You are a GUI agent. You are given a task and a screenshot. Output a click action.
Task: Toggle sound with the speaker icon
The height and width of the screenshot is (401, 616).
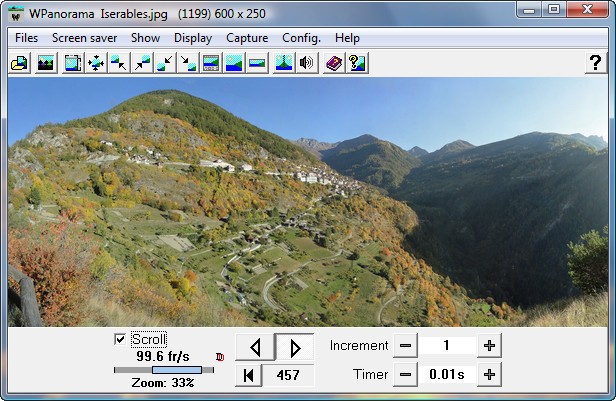point(307,63)
